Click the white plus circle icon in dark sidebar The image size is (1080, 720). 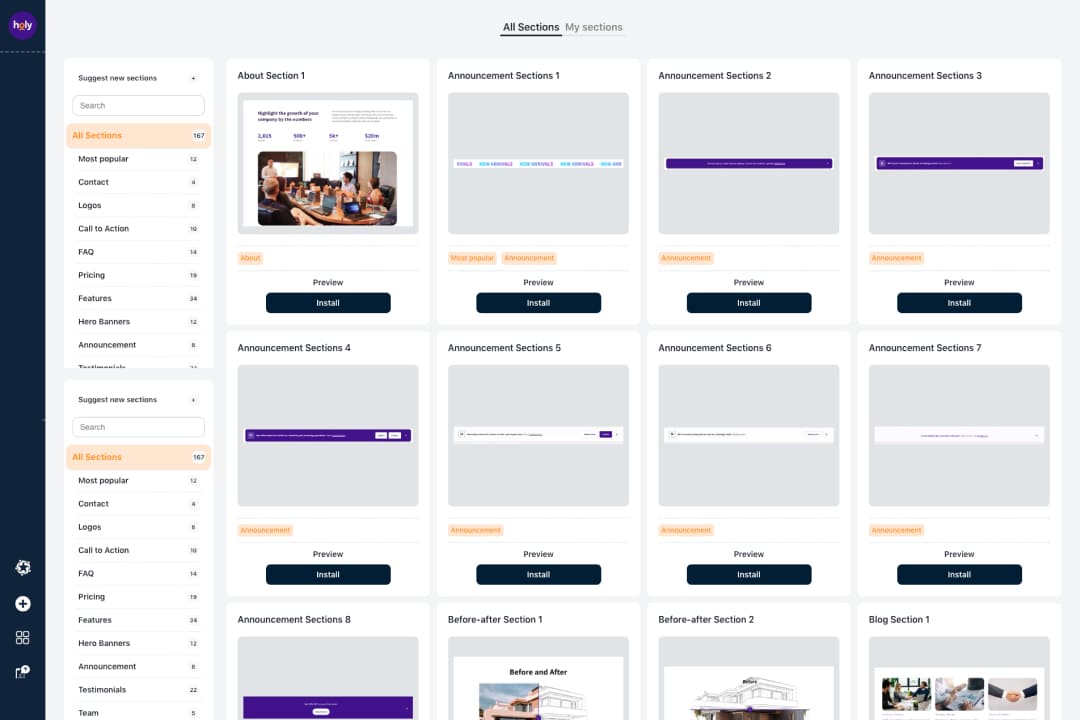pos(23,604)
